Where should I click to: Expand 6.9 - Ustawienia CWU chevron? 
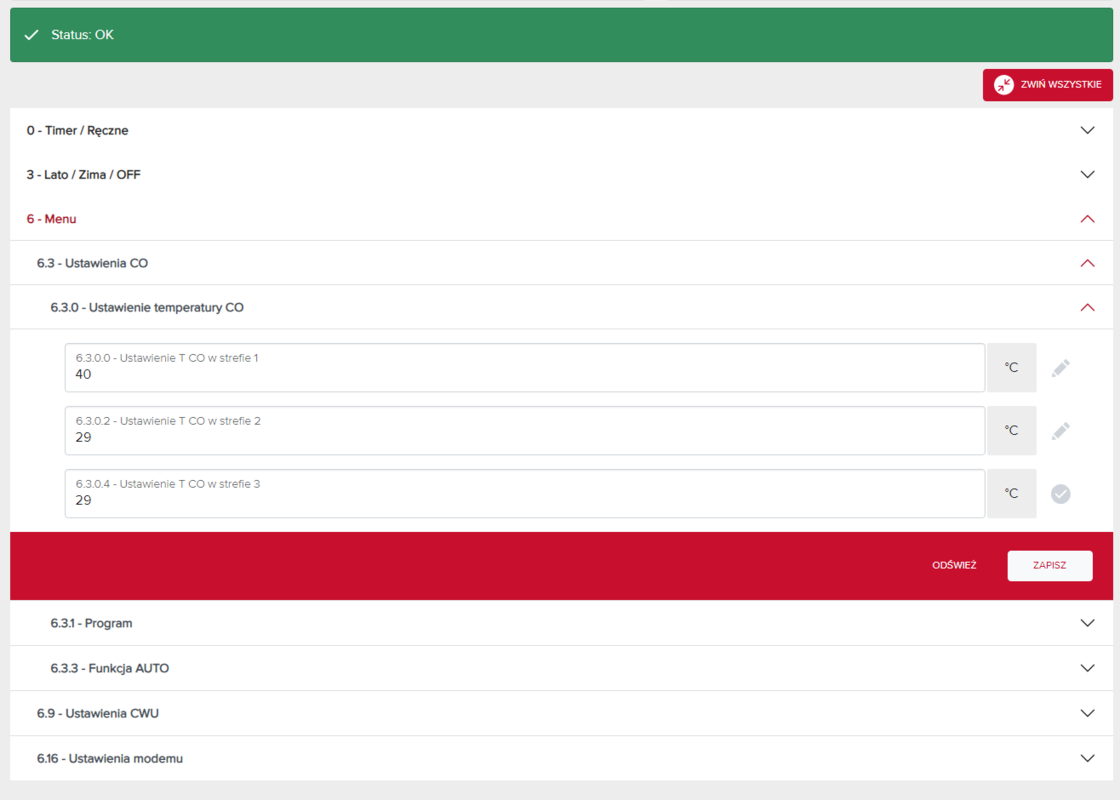(x=1087, y=713)
